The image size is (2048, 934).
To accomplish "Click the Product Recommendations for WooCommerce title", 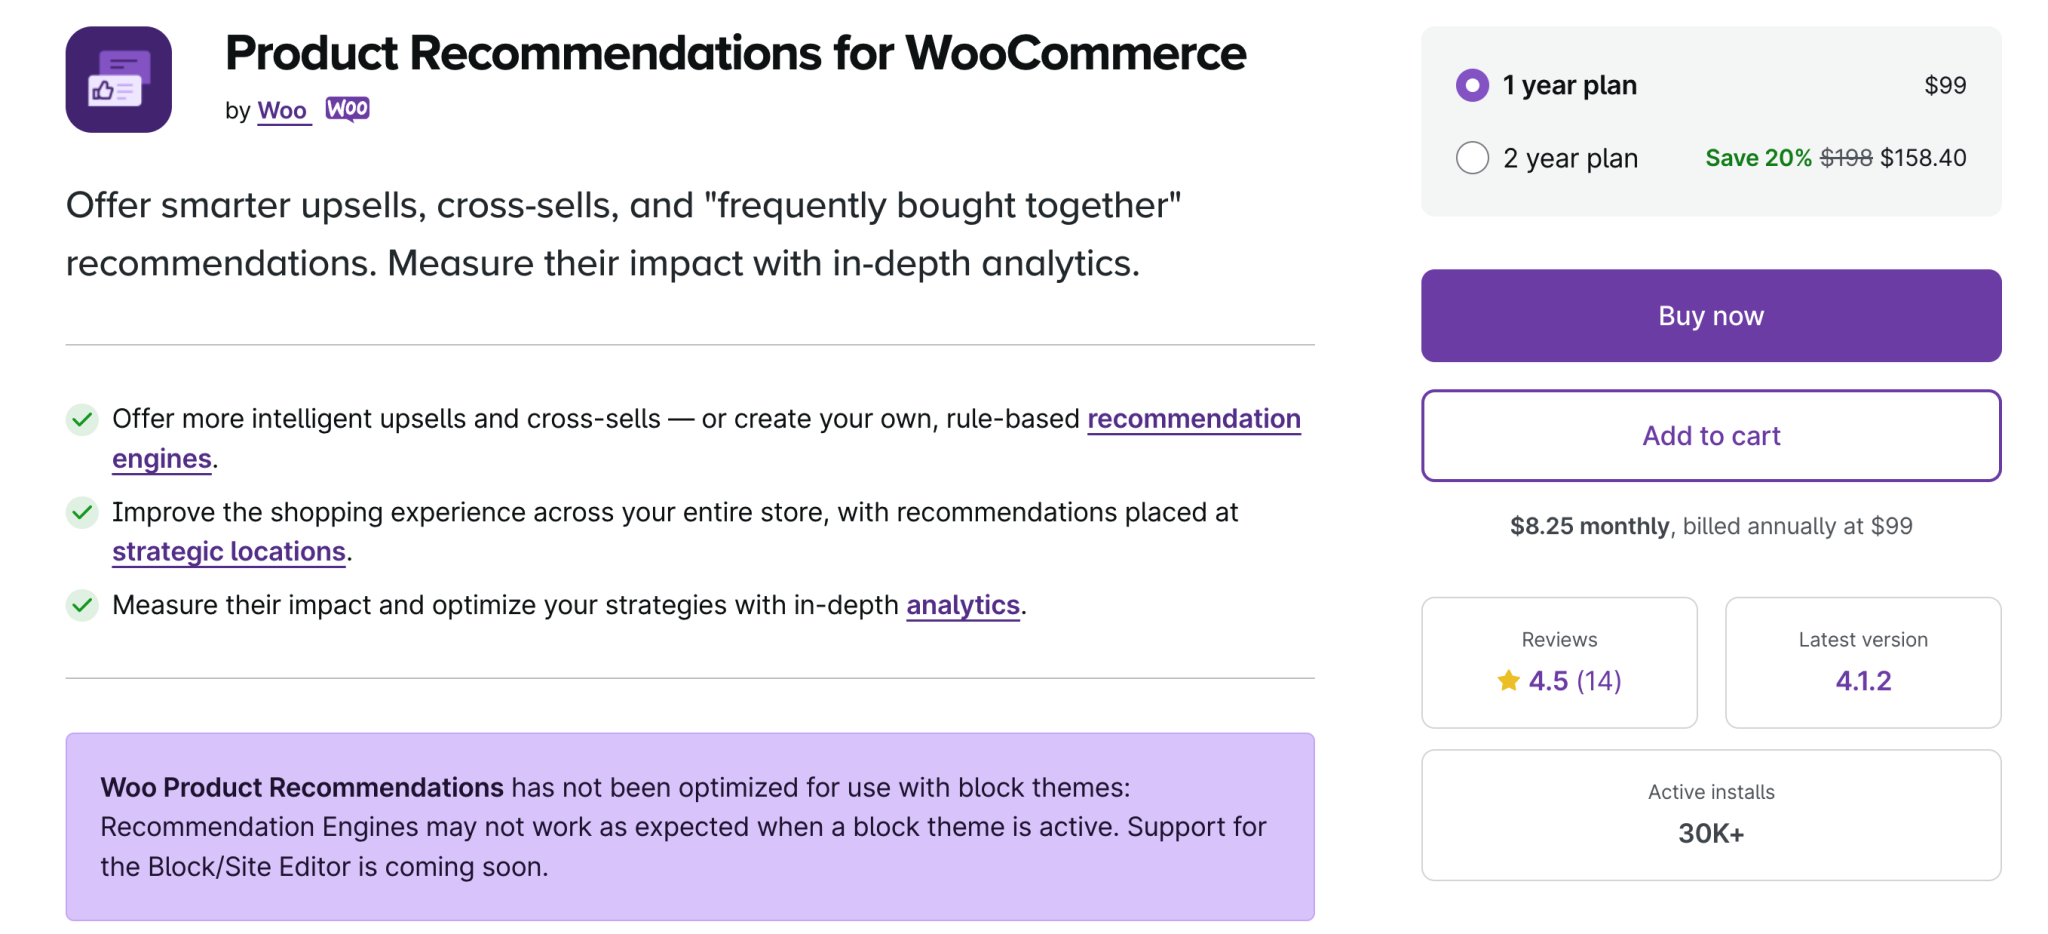I will click(x=735, y=54).
